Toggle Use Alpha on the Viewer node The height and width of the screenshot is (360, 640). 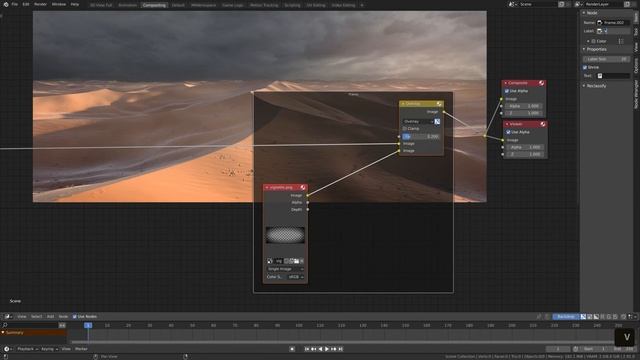(x=508, y=132)
